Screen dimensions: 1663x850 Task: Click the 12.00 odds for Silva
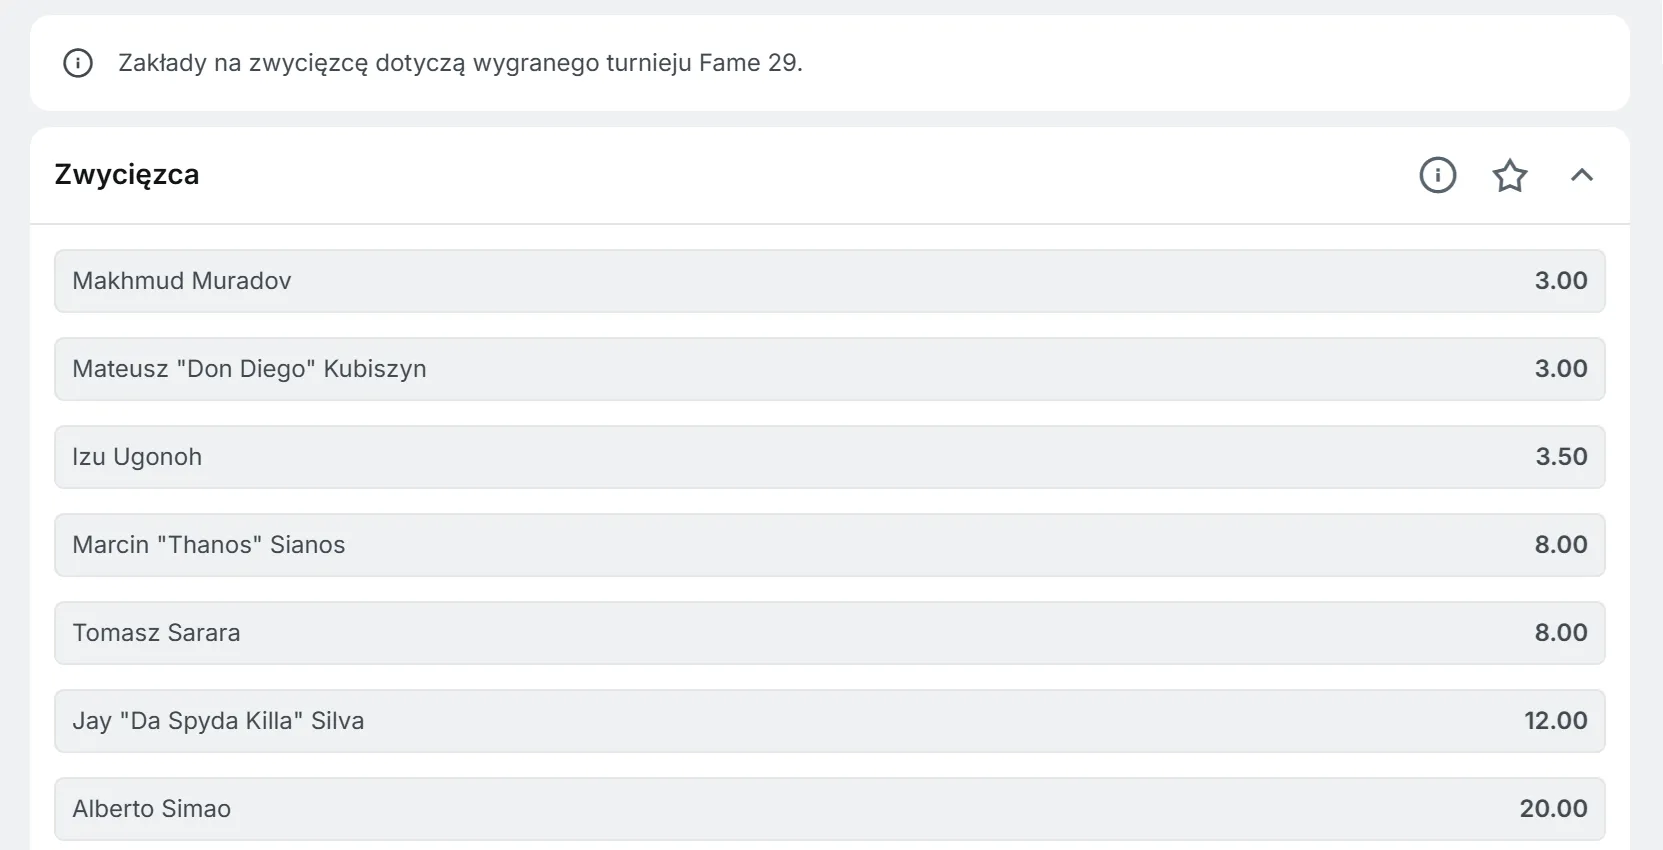1556,721
